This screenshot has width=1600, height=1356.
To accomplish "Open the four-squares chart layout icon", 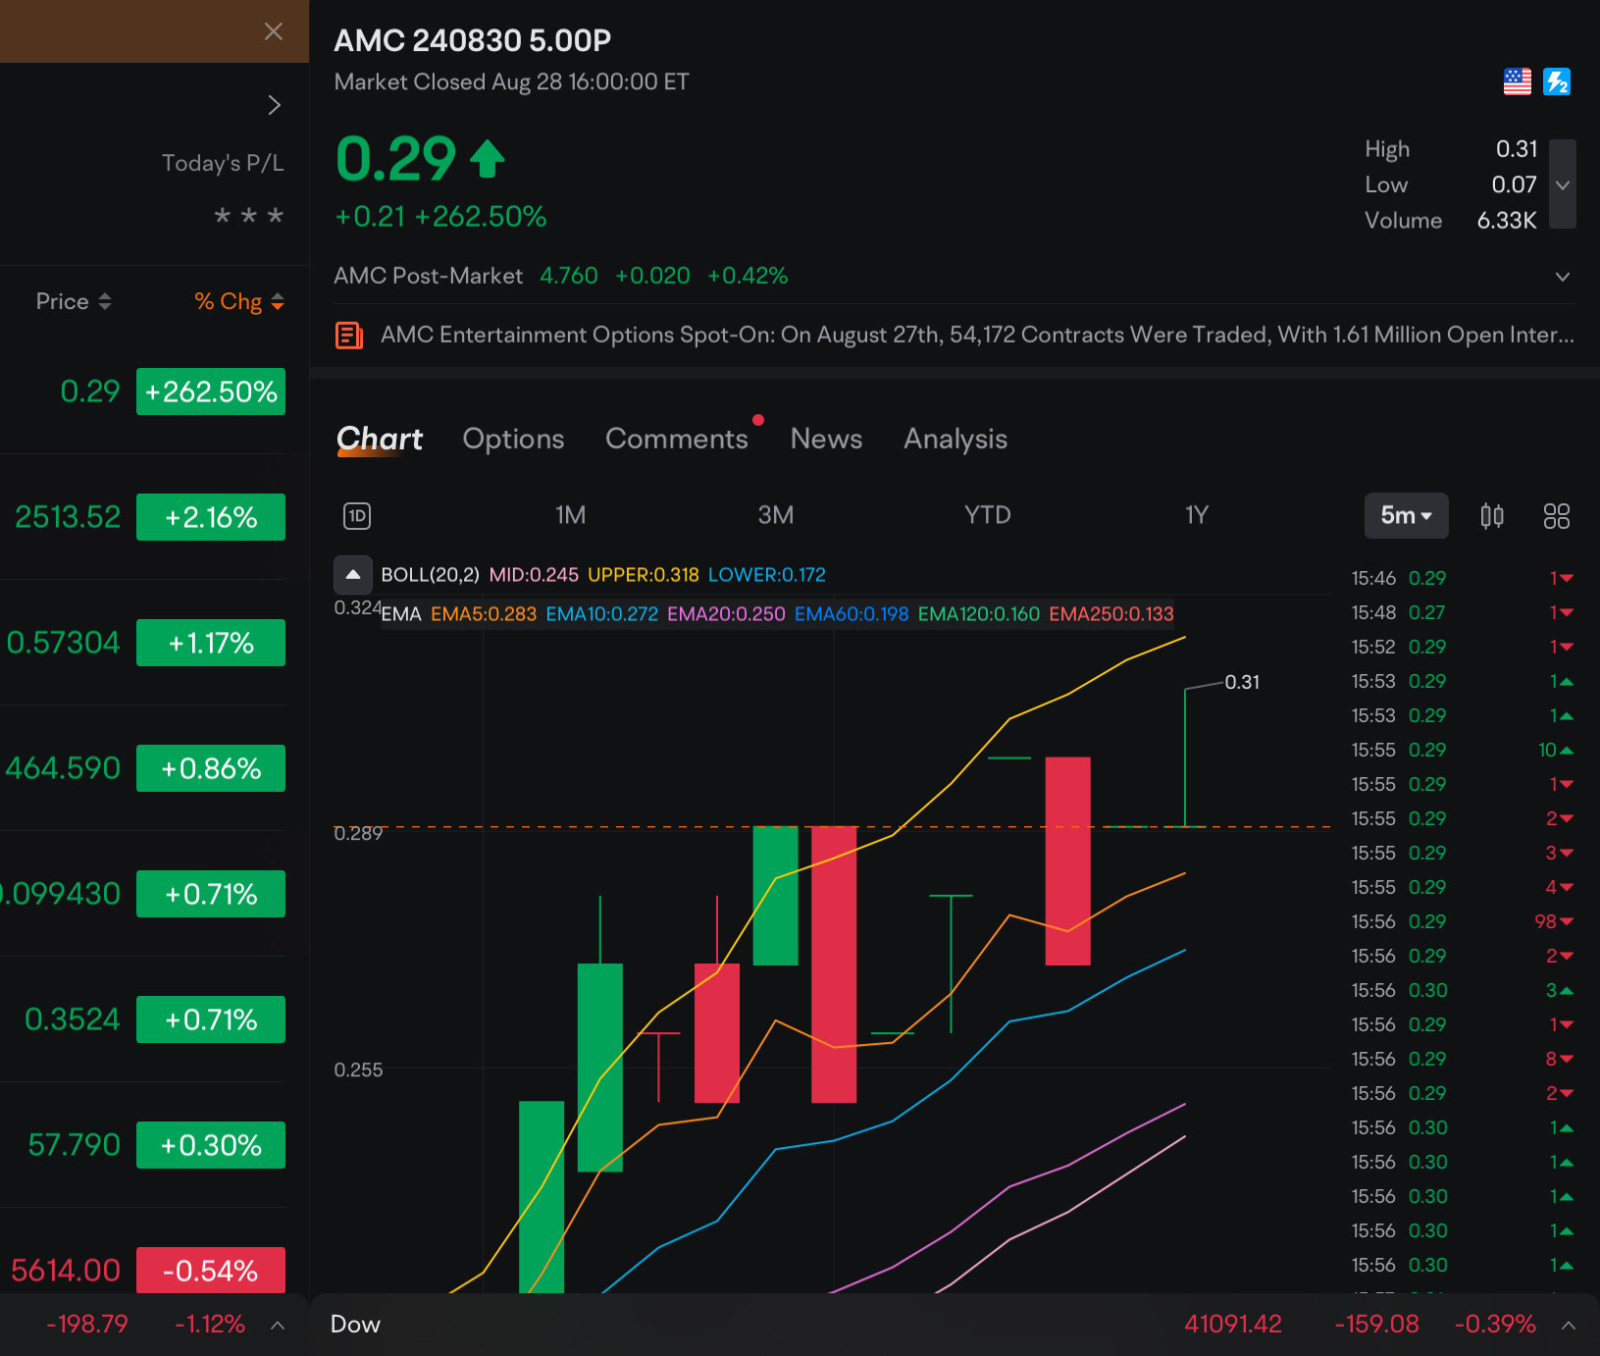I will (1556, 516).
